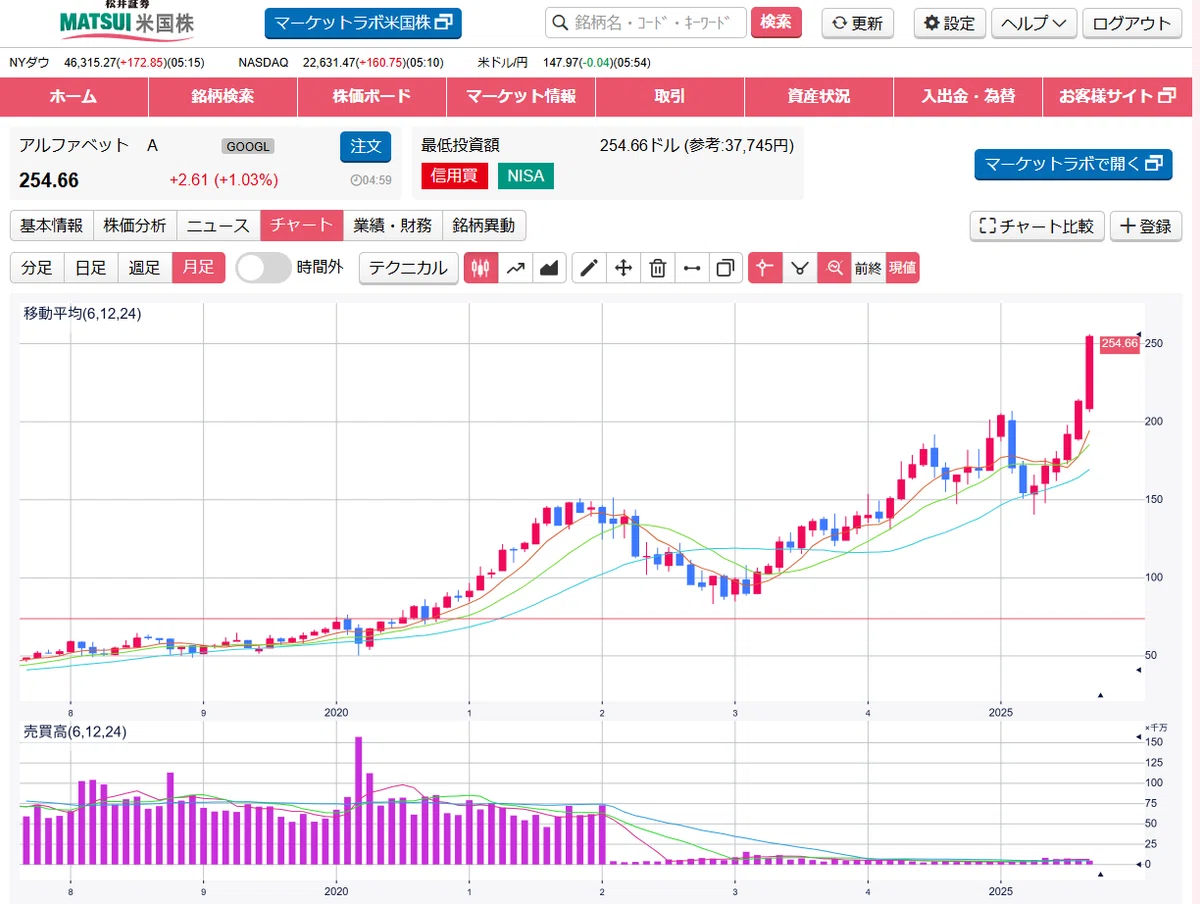1200x904 pixels.
Task: Click the zoom out magnifier icon
Action: (833, 268)
